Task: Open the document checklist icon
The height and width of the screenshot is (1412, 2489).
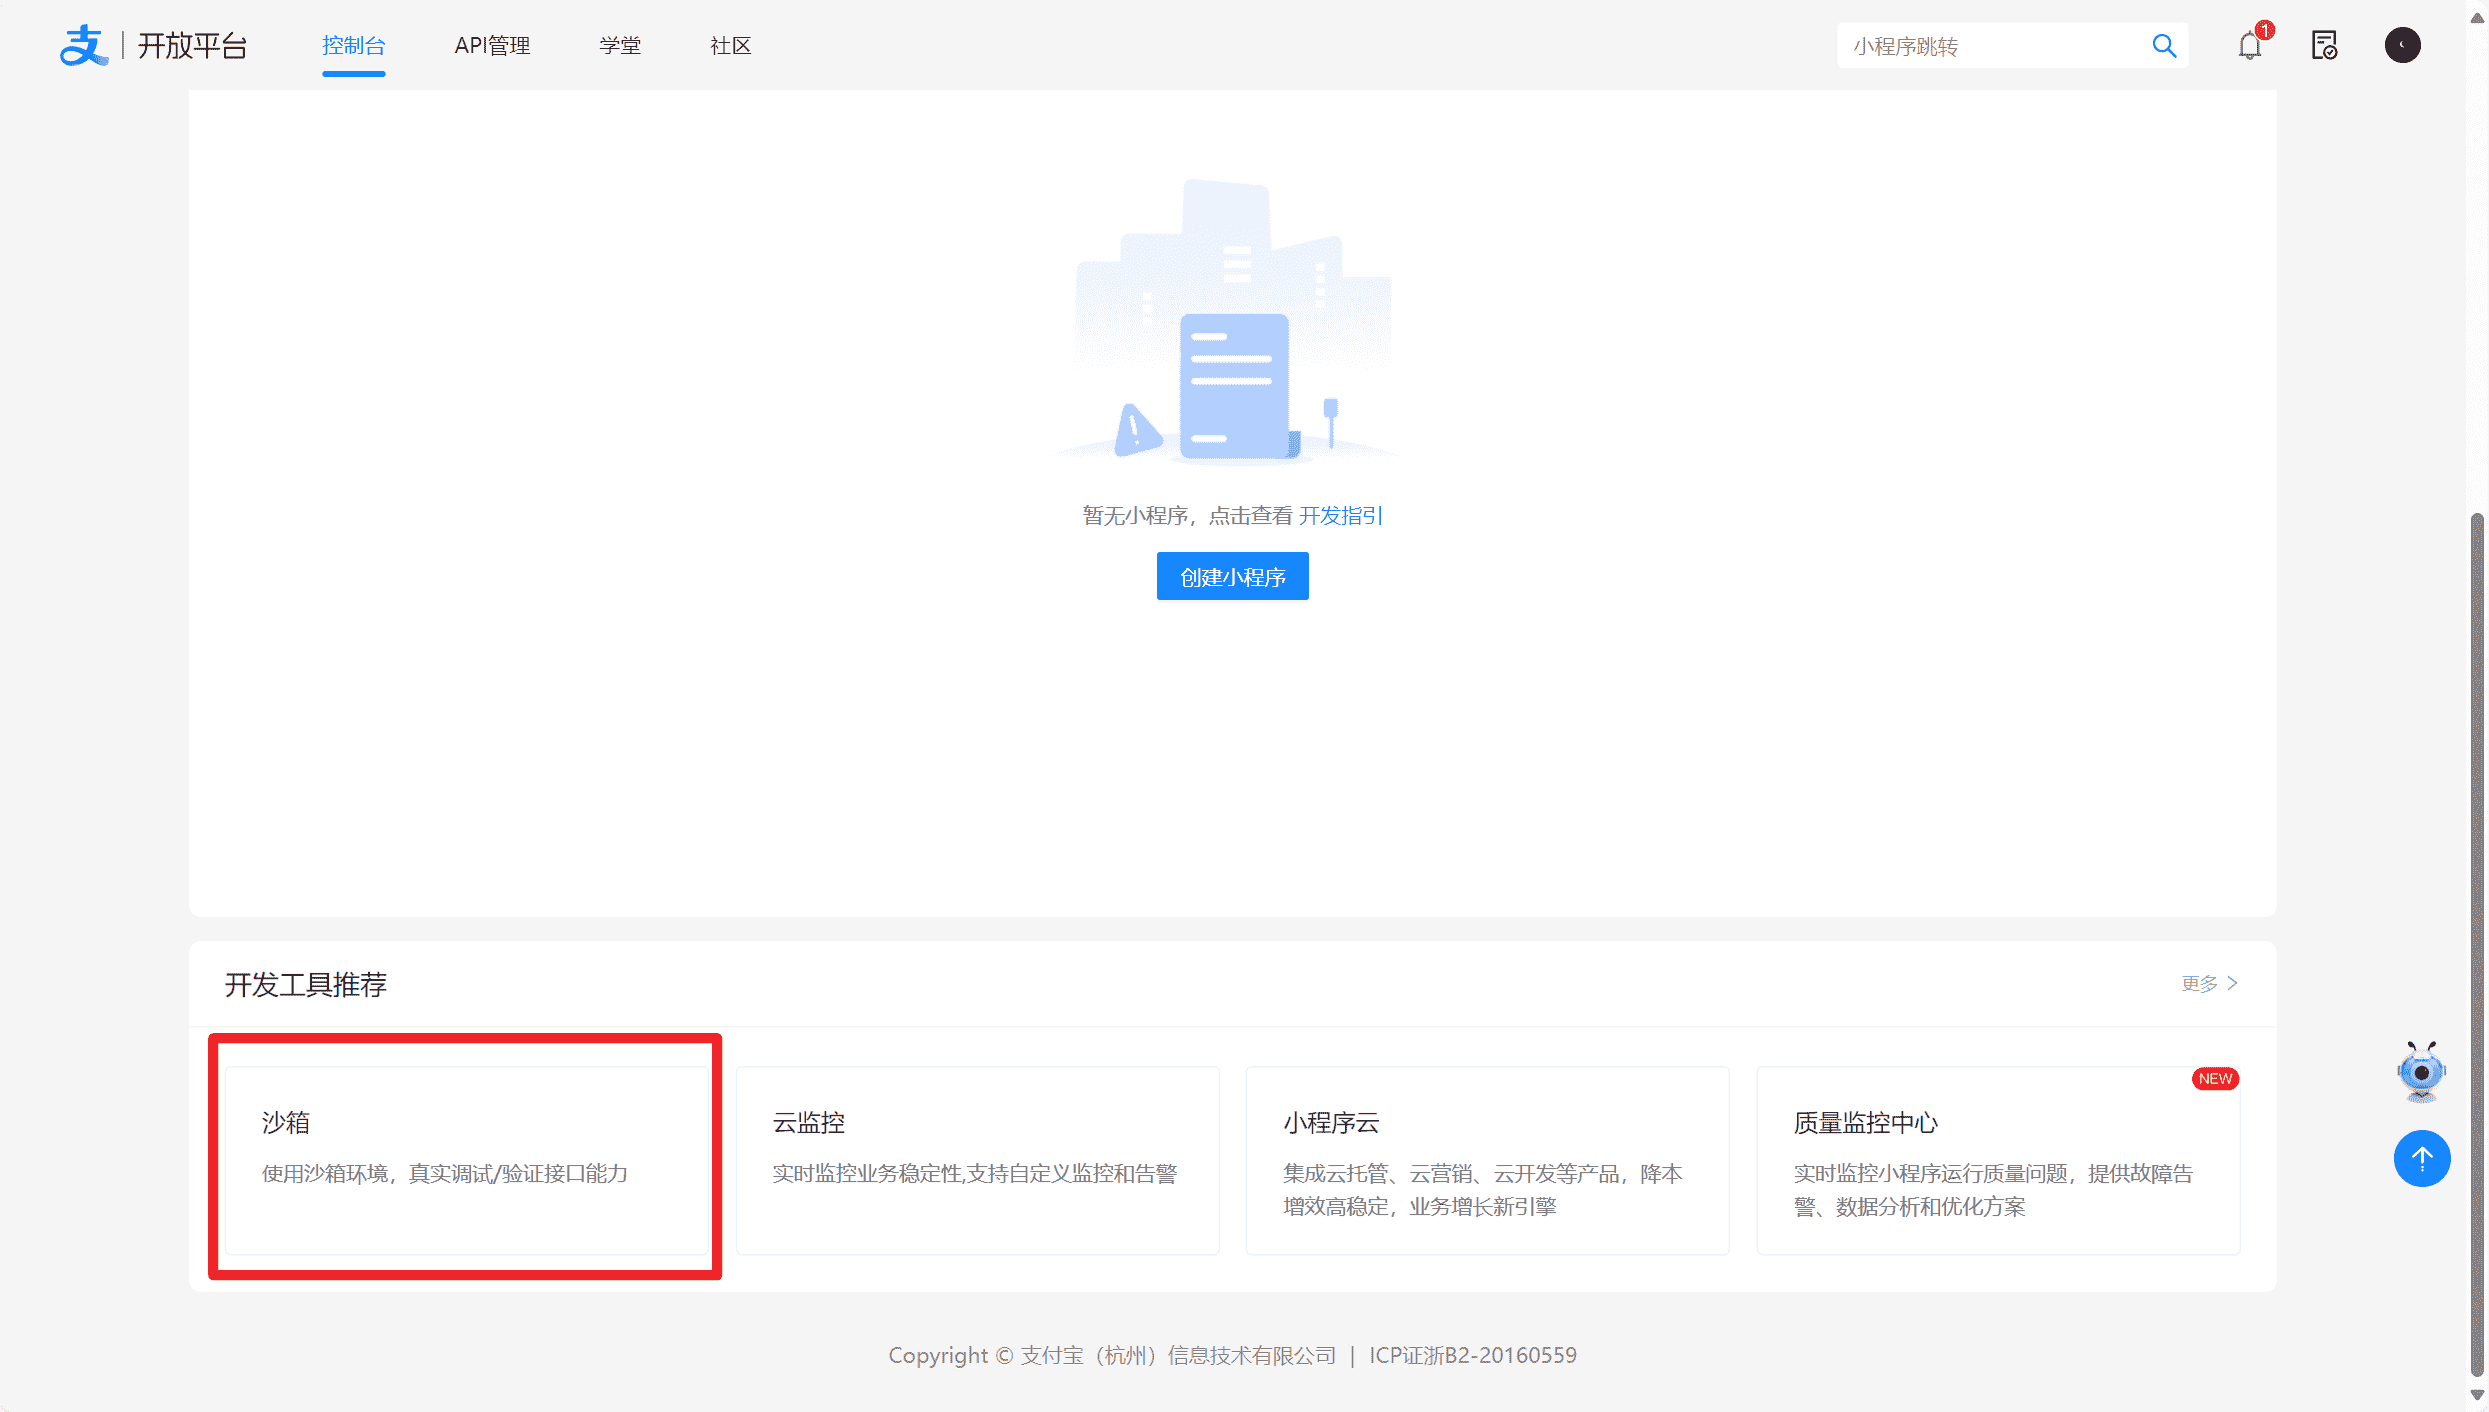Action: click(x=2324, y=46)
